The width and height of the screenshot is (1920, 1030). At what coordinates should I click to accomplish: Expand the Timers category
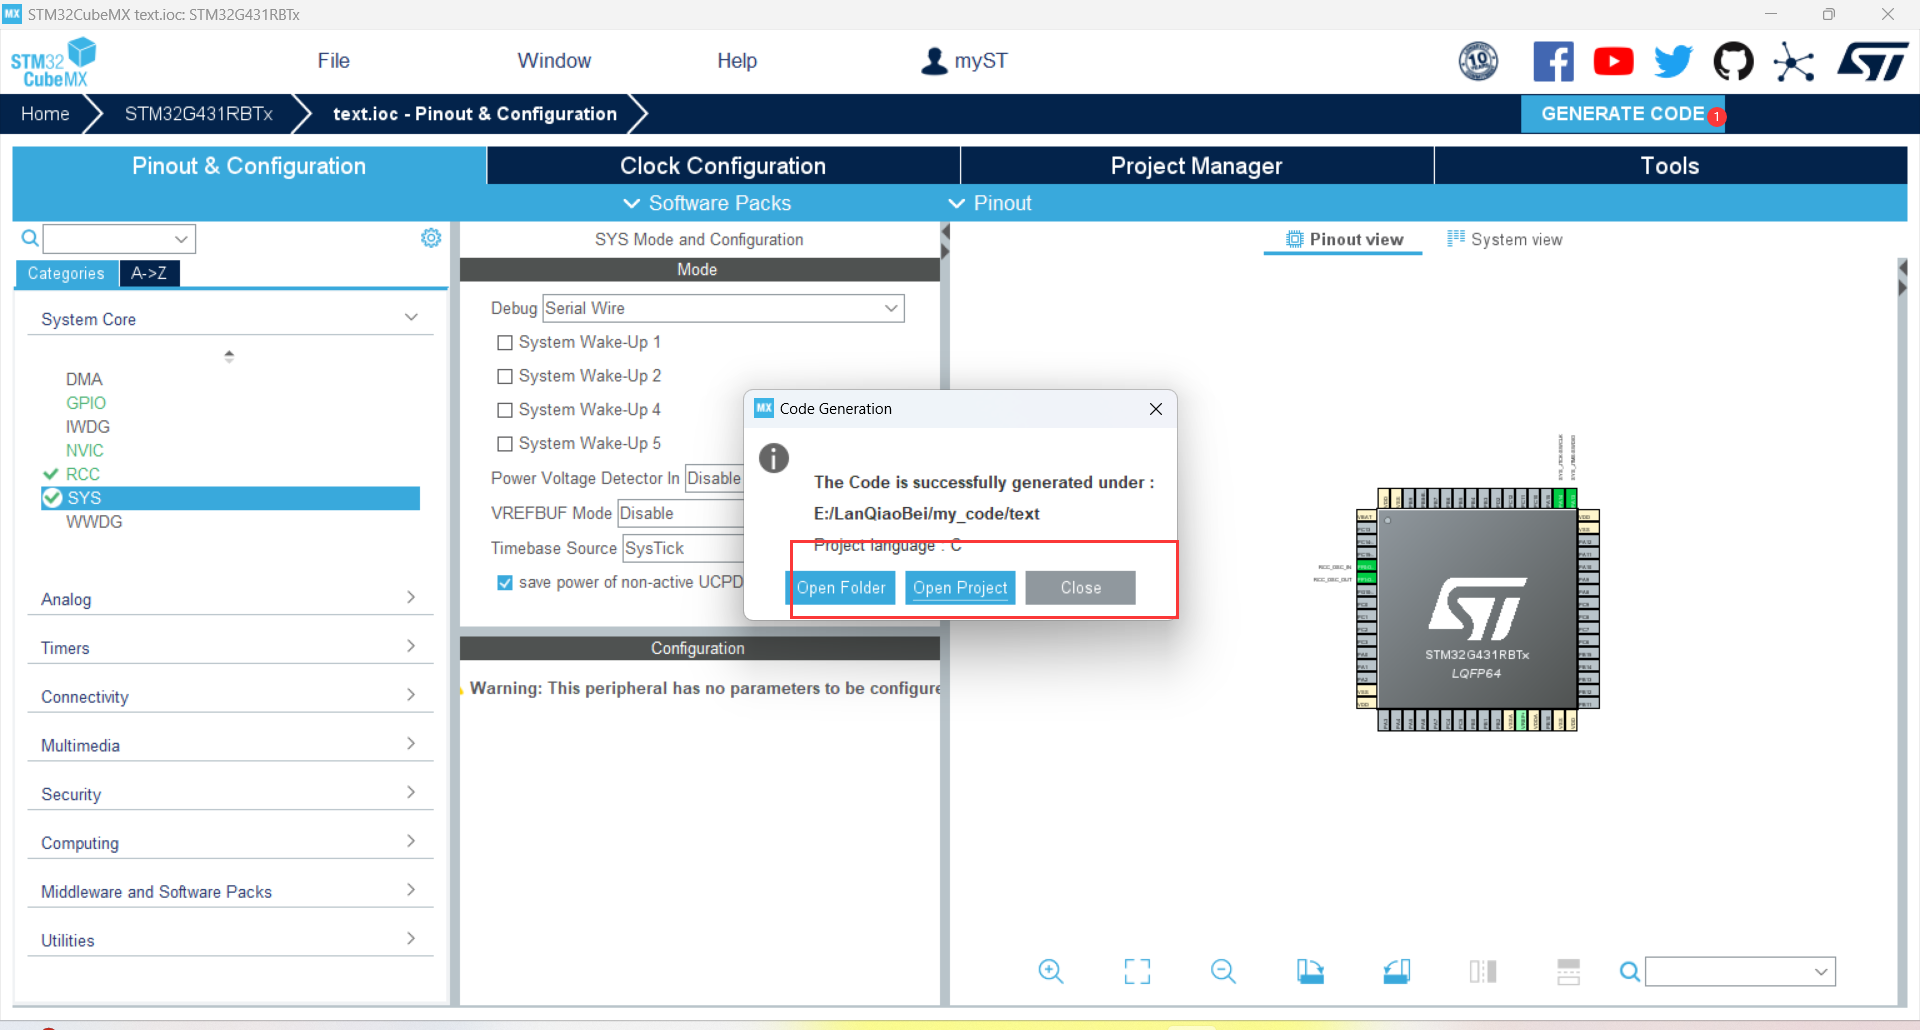[x=230, y=648]
